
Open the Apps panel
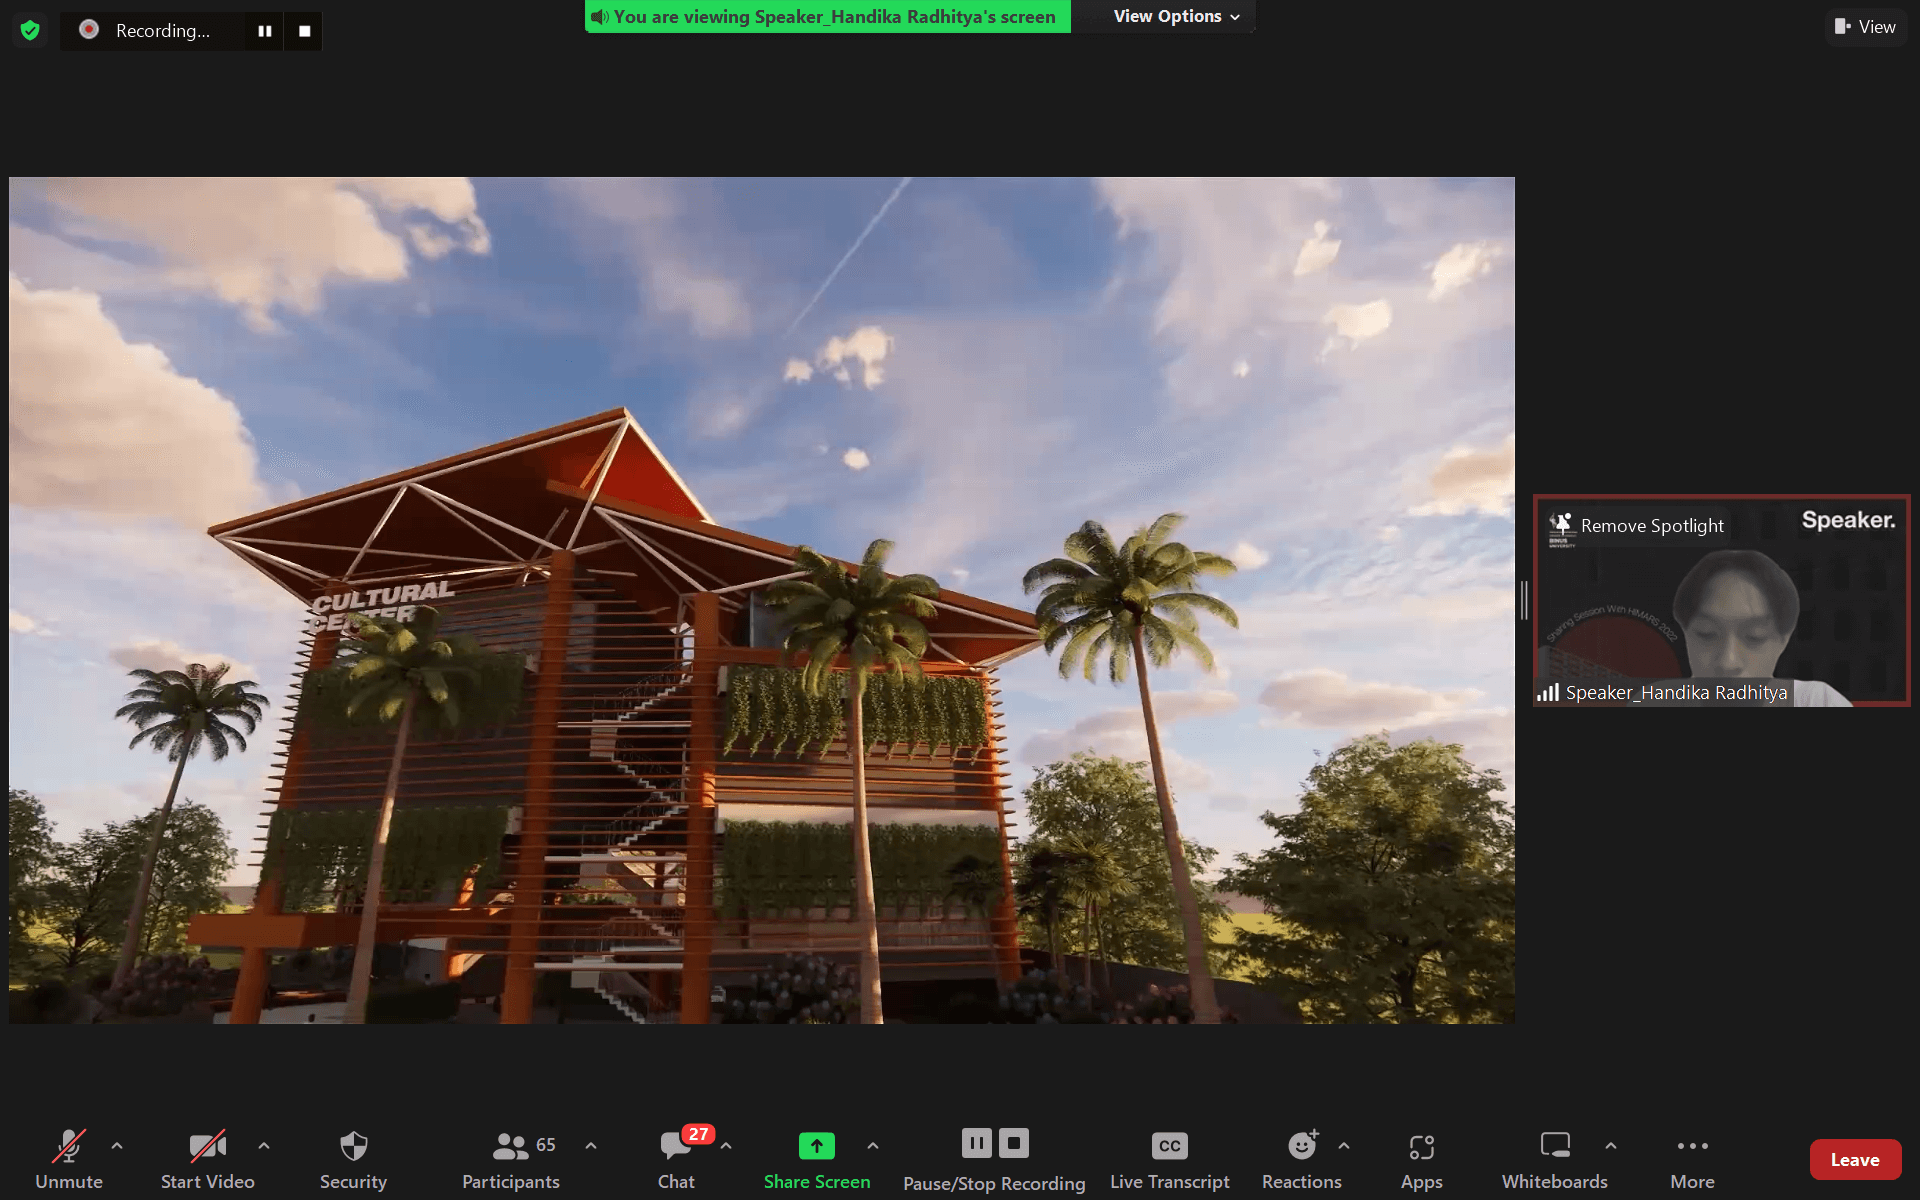pyautogui.click(x=1422, y=1160)
